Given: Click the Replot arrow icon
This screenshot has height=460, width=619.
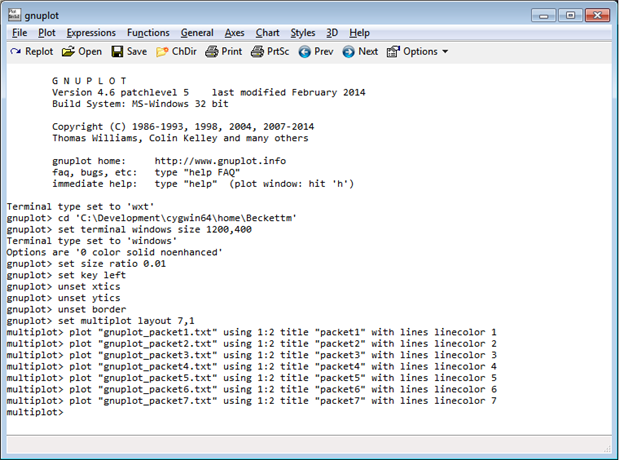Looking at the screenshot, I should tap(15, 51).
